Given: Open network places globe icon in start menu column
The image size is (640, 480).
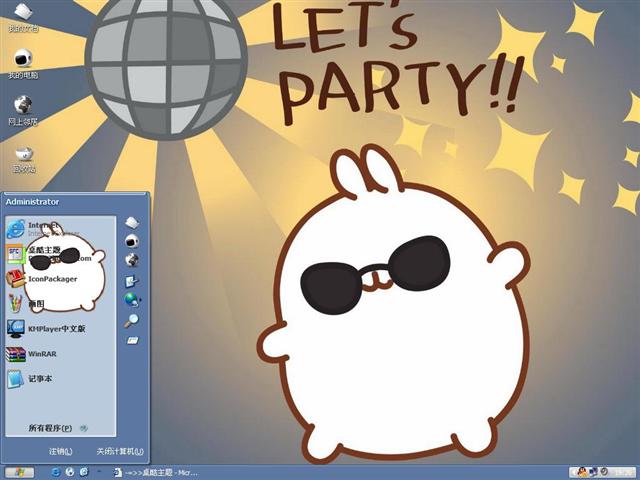Looking at the screenshot, I should click(132, 260).
